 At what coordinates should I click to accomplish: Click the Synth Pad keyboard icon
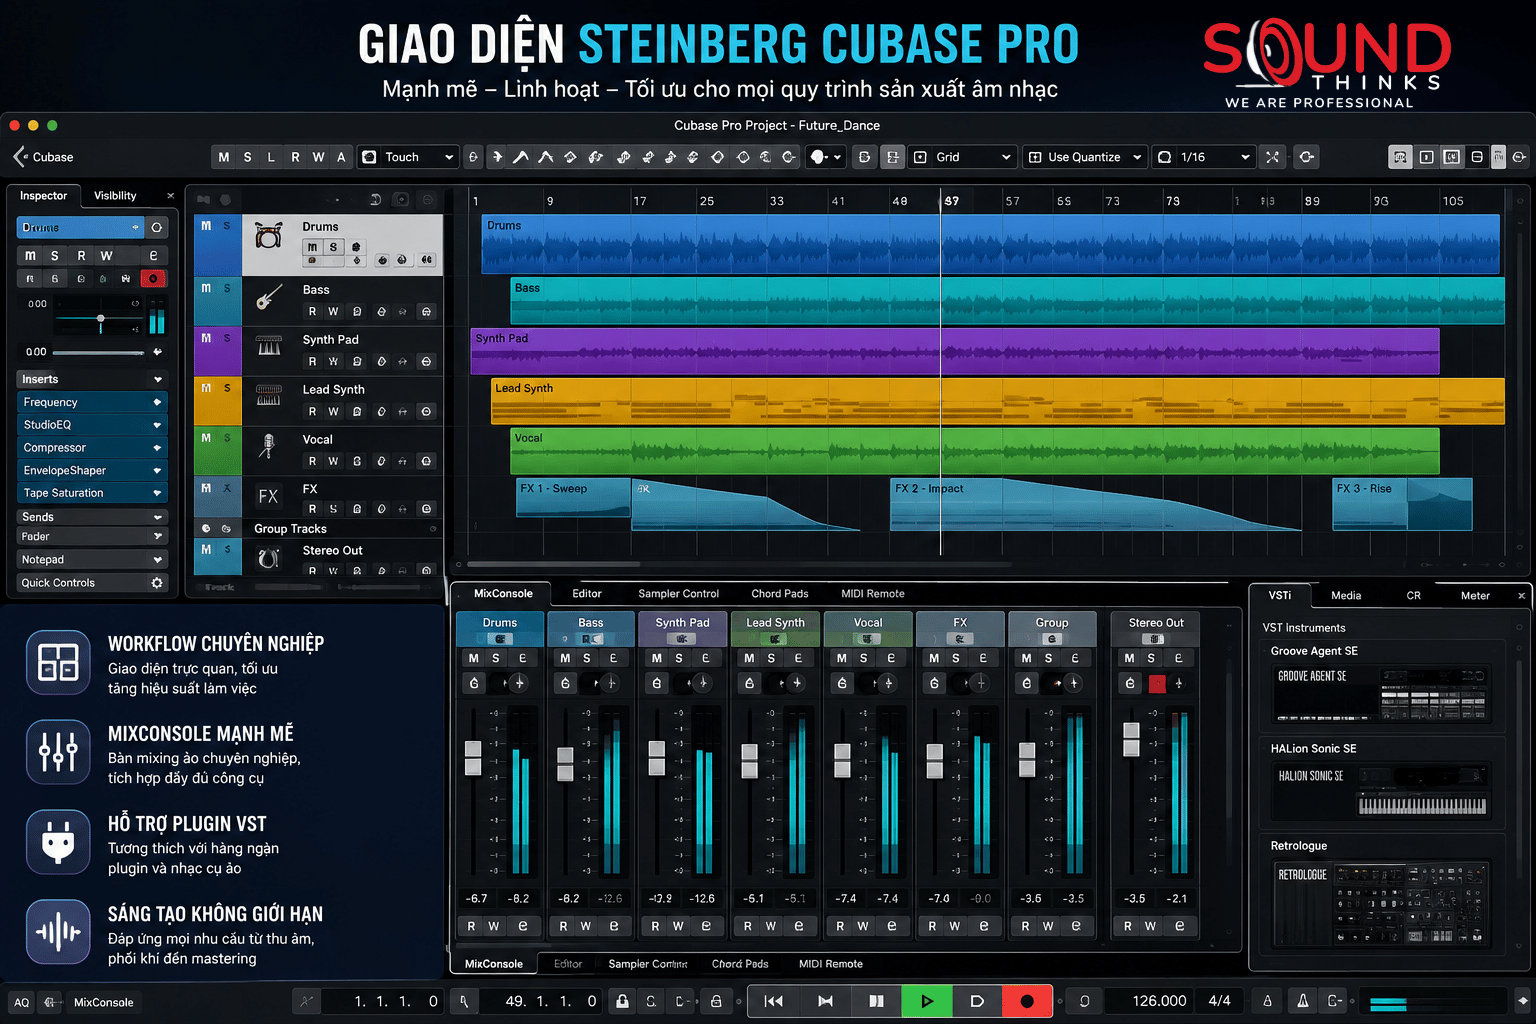click(x=268, y=346)
